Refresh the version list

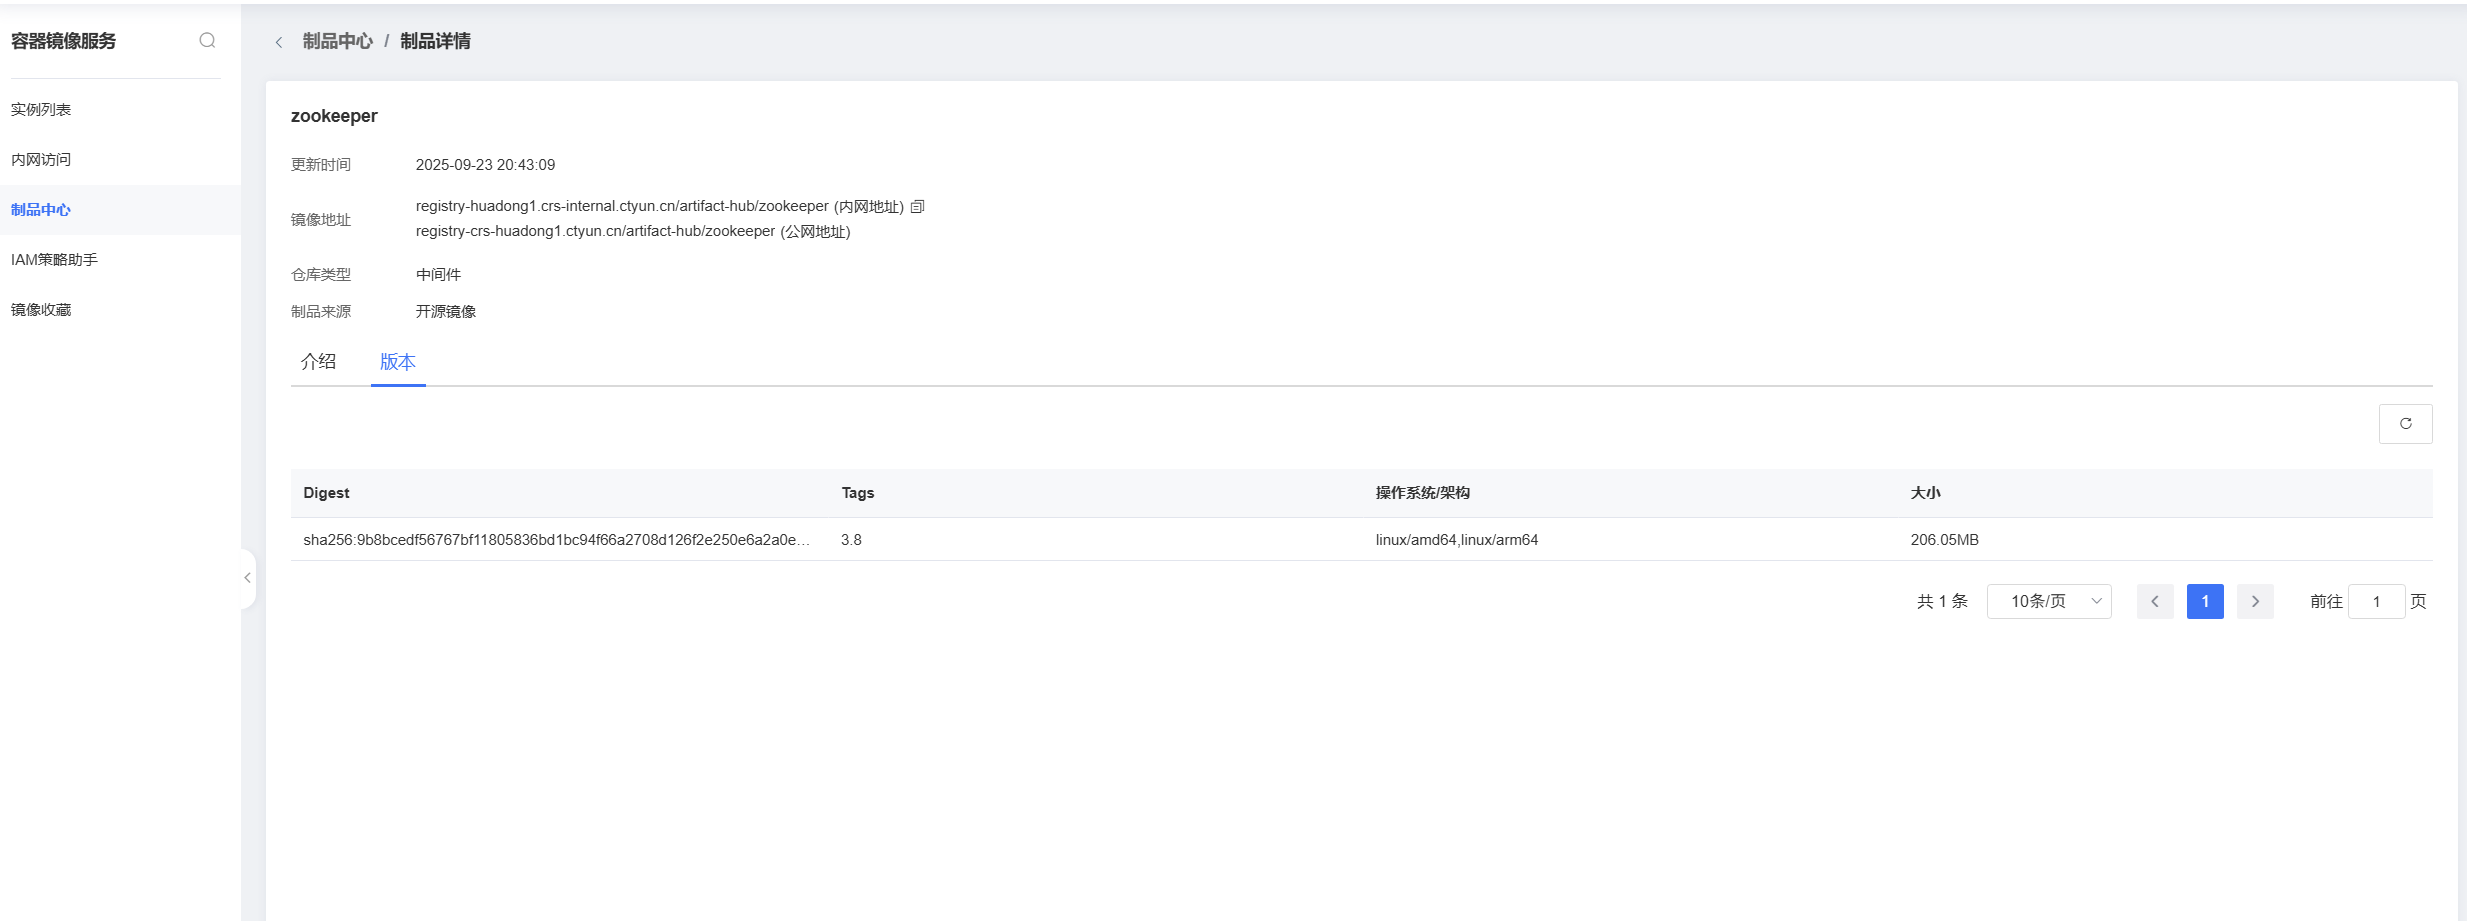(2405, 424)
